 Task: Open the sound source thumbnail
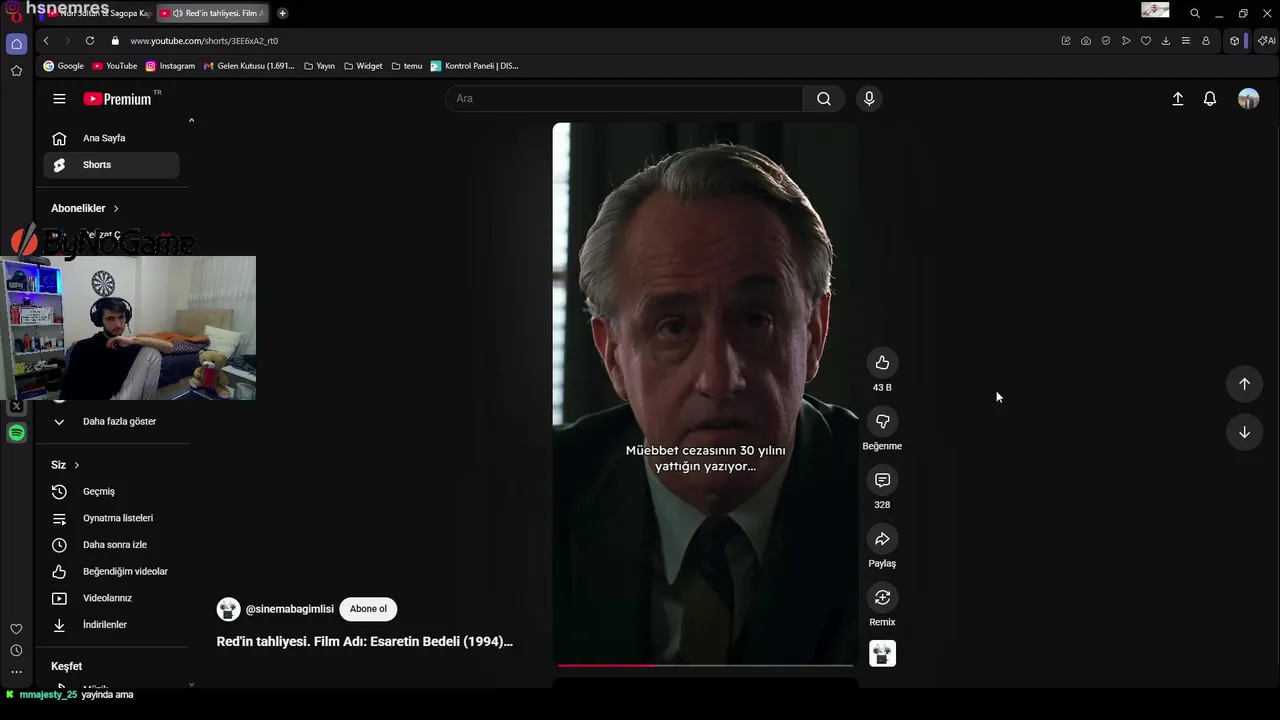click(x=882, y=654)
